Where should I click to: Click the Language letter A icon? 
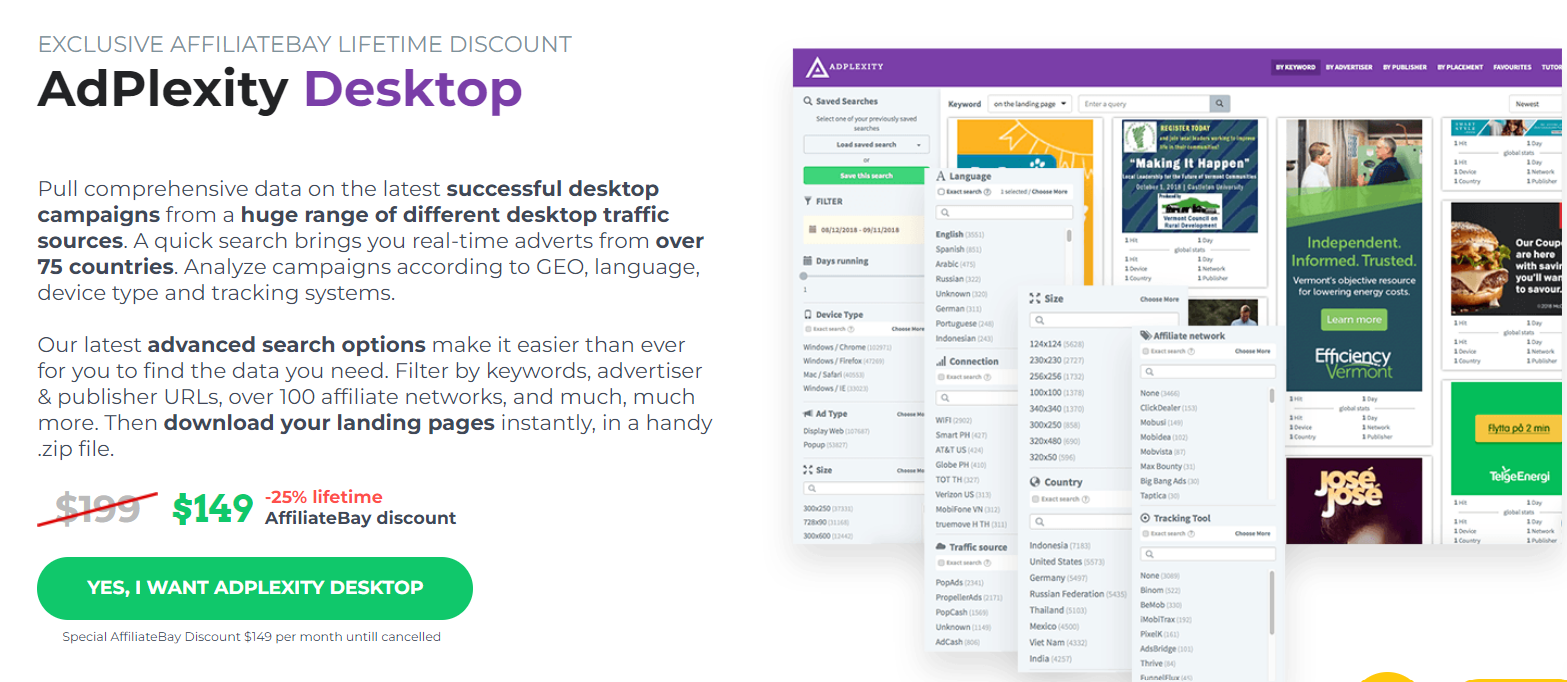941,176
